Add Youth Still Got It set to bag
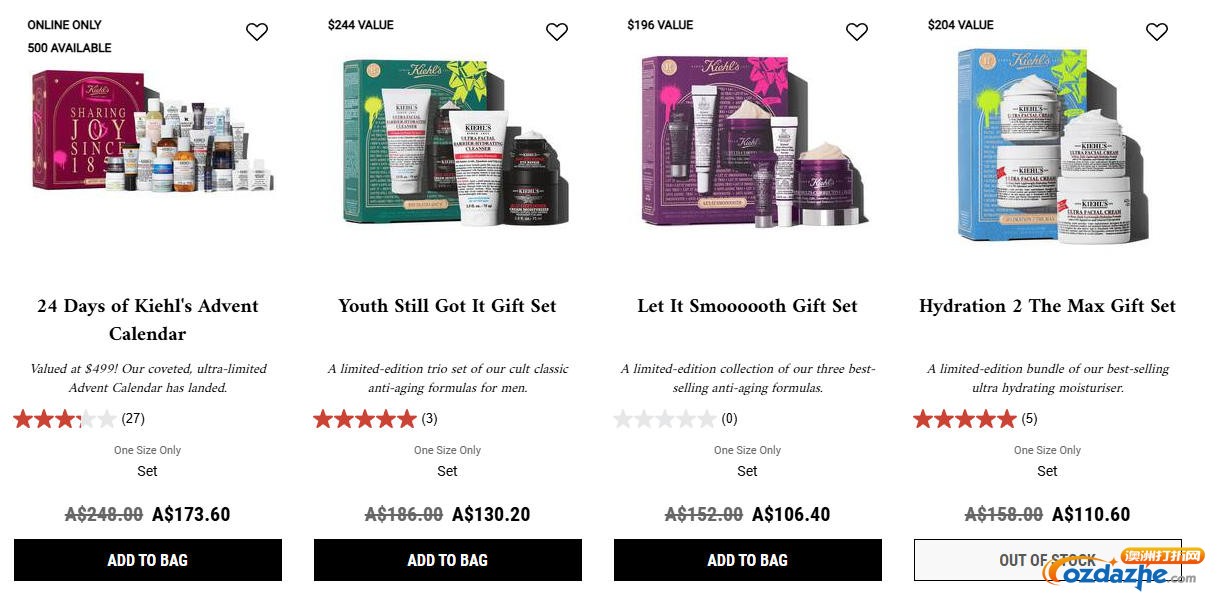1227x603 pixels. coord(448,560)
